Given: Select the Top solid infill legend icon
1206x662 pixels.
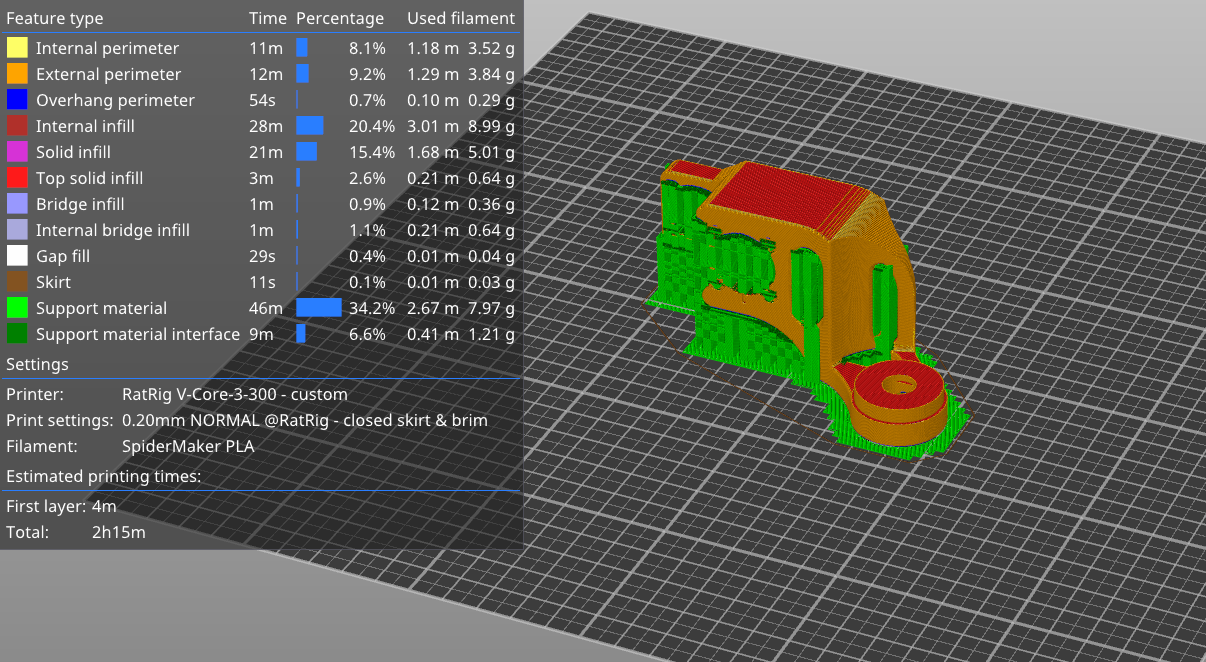Looking at the screenshot, I should tap(21, 178).
